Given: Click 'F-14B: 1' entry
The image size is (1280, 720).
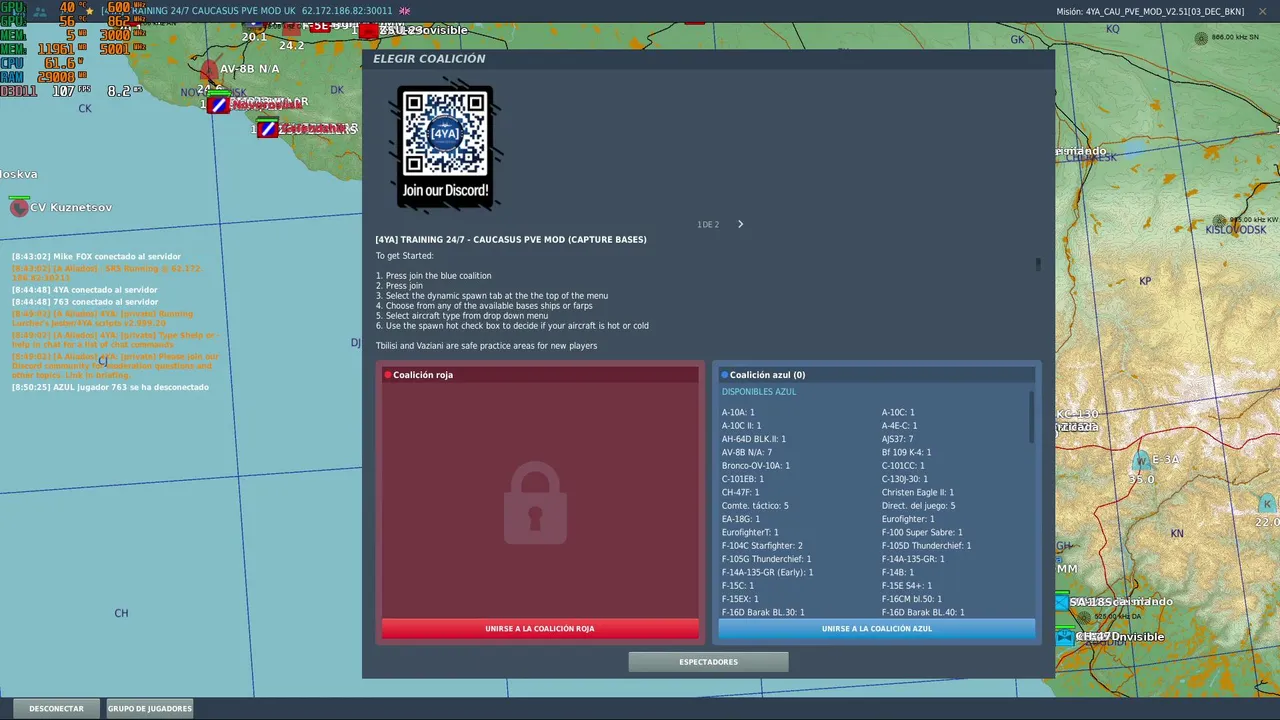Looking at the screenshot, I should point(896,573).
